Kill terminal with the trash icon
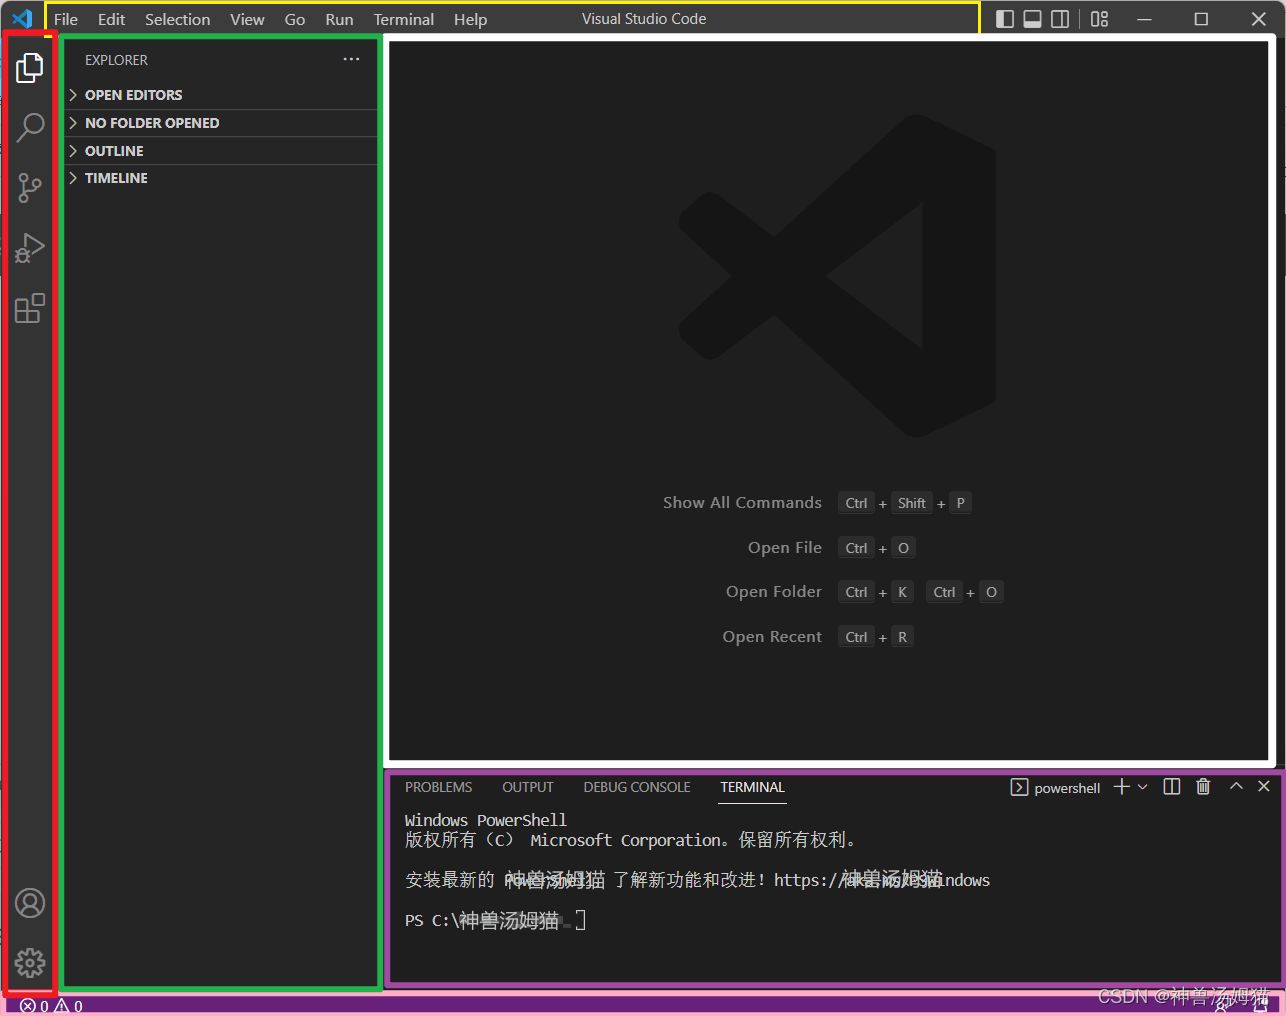1286x1016 pixels. 1203,787
